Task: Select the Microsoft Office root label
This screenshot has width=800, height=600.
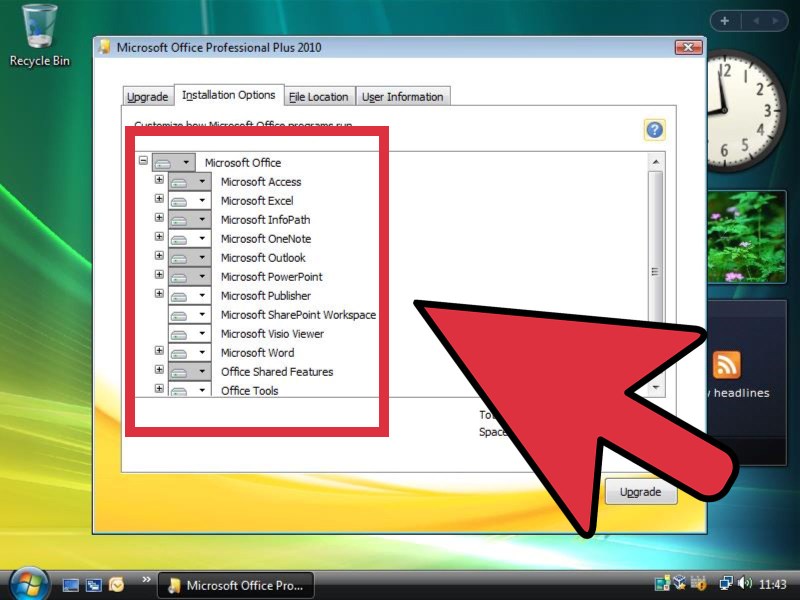Action: (x=243, y=163)
